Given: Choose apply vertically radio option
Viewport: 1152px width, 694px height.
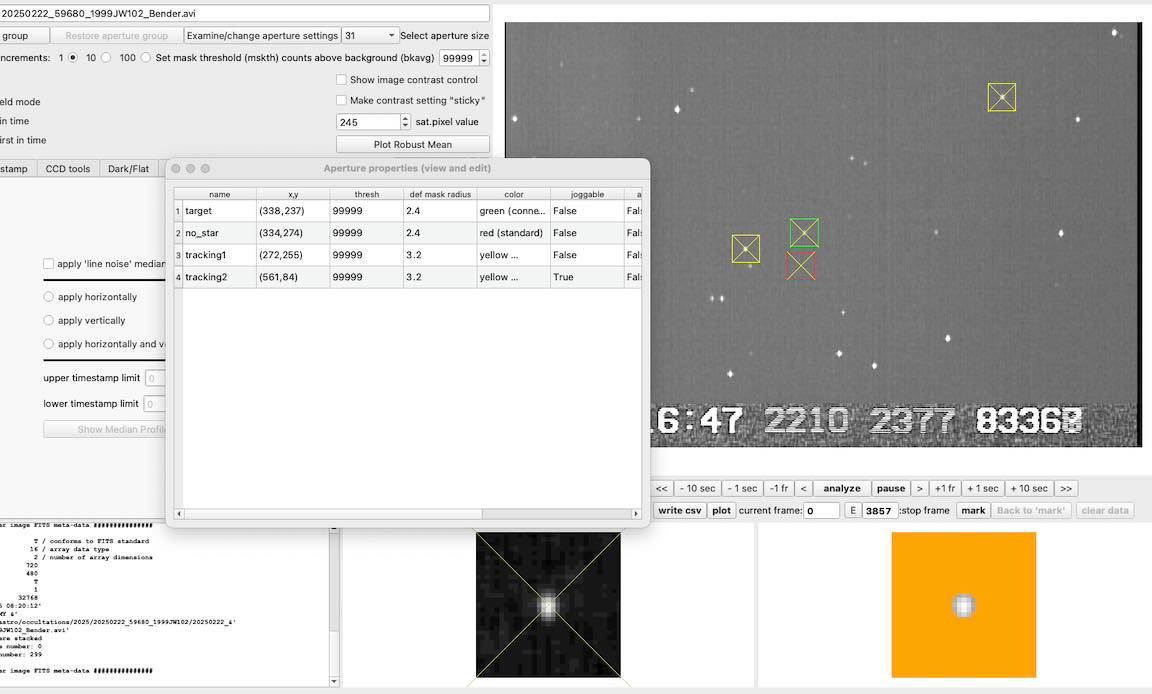Looking at the screenshot, I should tap(48, 320).
